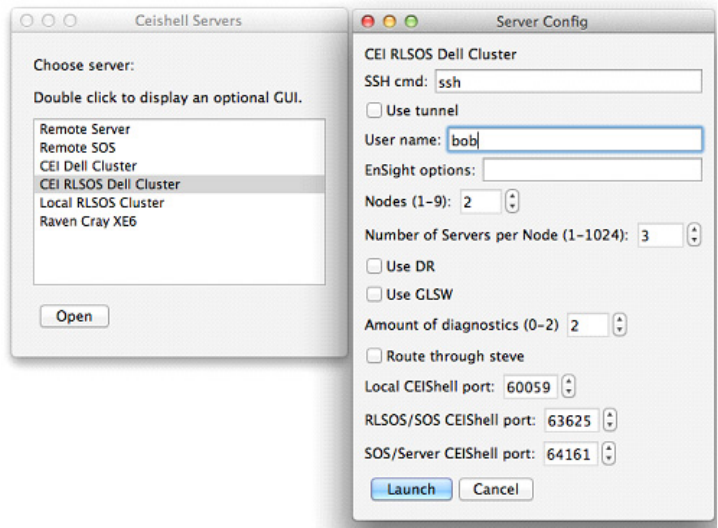Select Remote Server in the server list
The image size is (718, 528).
pos(85,130)
